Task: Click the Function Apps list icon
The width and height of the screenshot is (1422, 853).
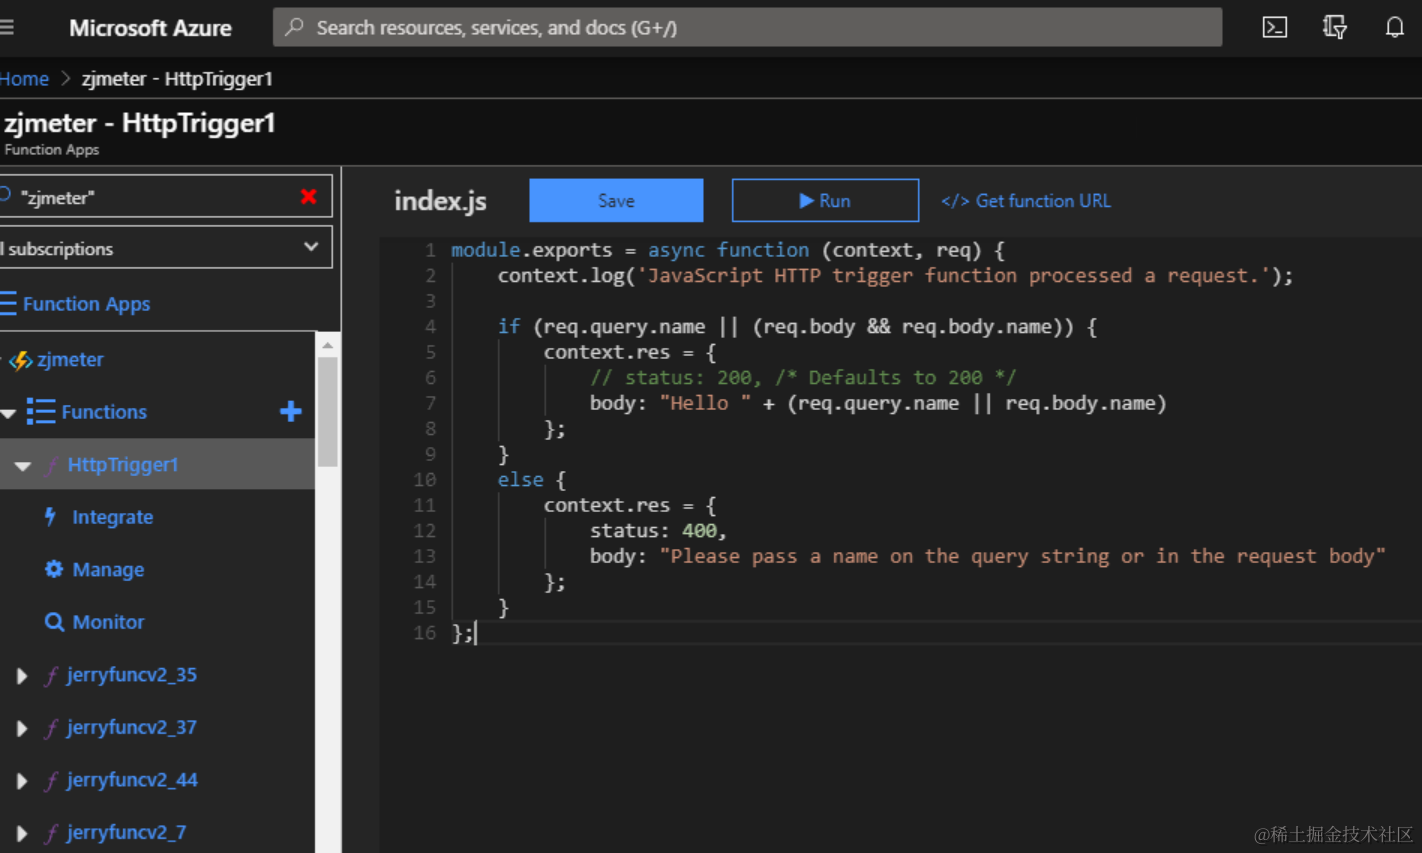Action: pyautogui.click(x=8, y=303)
